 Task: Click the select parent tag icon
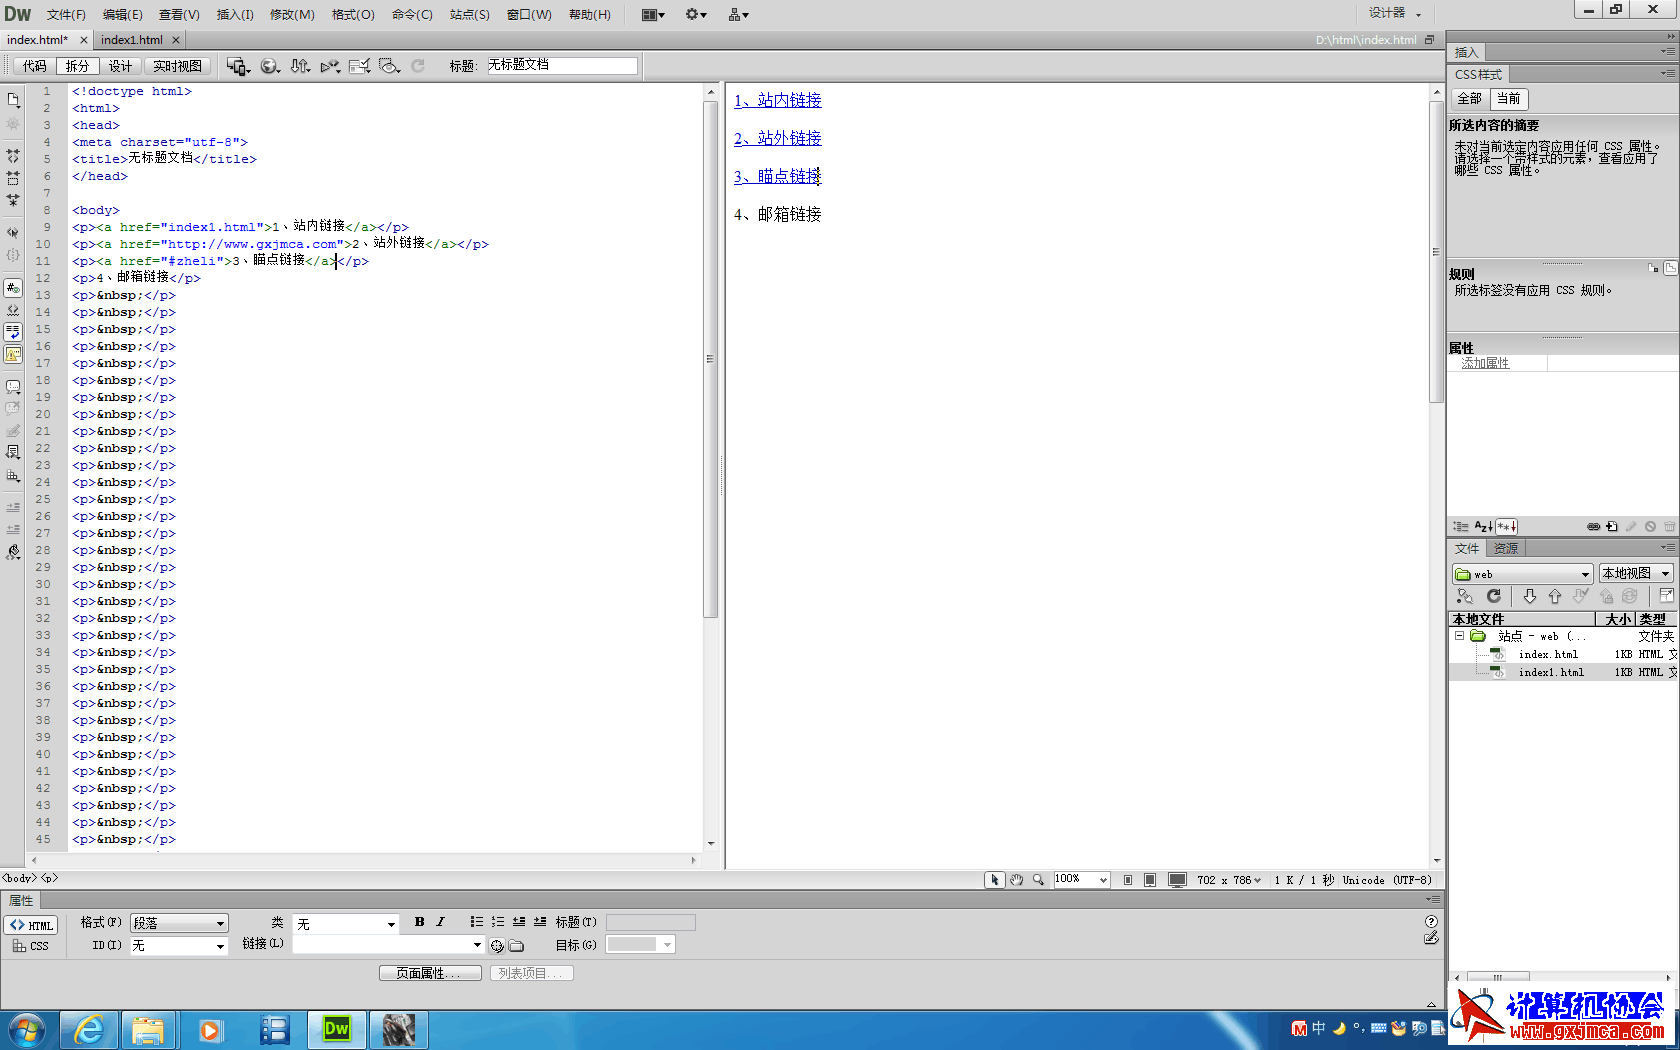click(13, 232)
